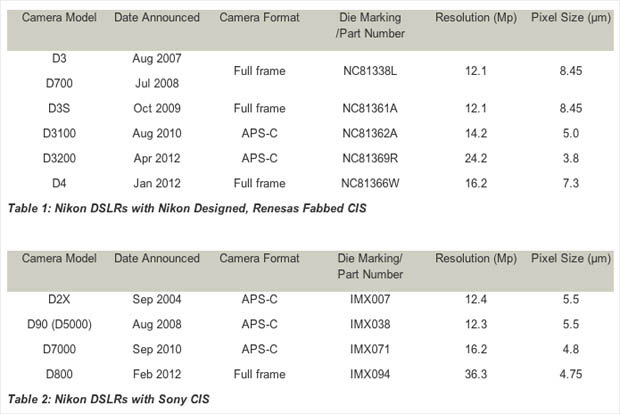Select the D4 camera model cell
Viewport: 620px width, 414px height.
[59, 183]
